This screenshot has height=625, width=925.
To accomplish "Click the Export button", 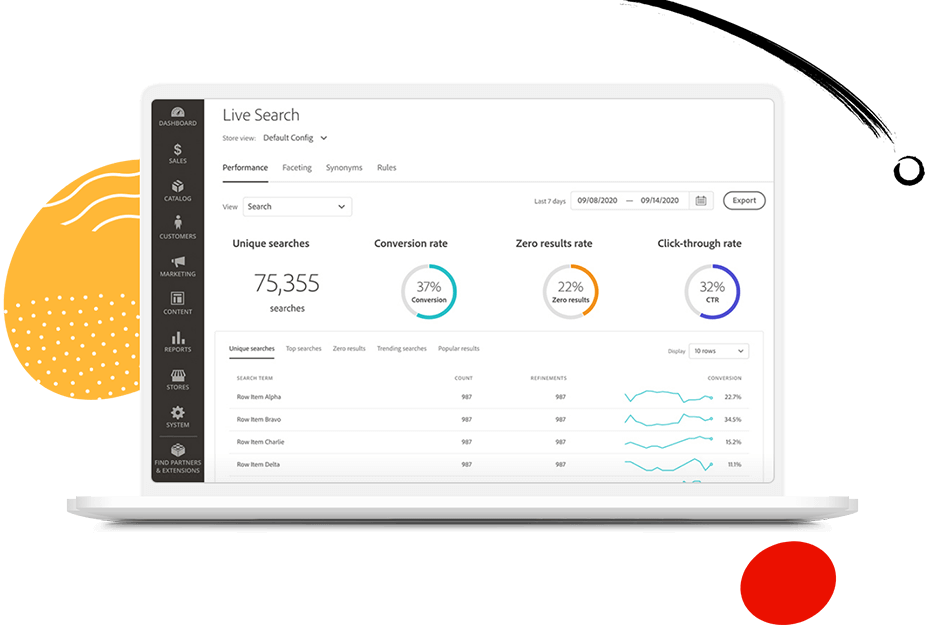I will pyautogui.click(x=744, y=201).
